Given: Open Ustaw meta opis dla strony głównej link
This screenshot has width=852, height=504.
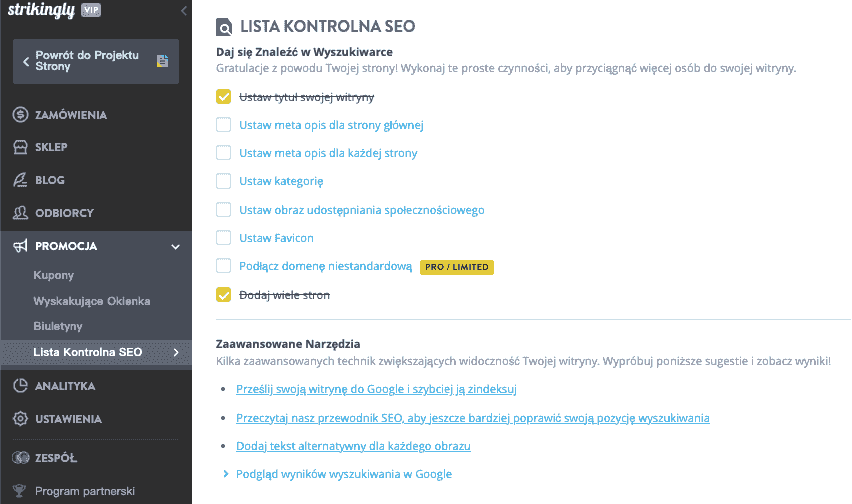Looking at the screenshot, I should (x=331, y=125).
